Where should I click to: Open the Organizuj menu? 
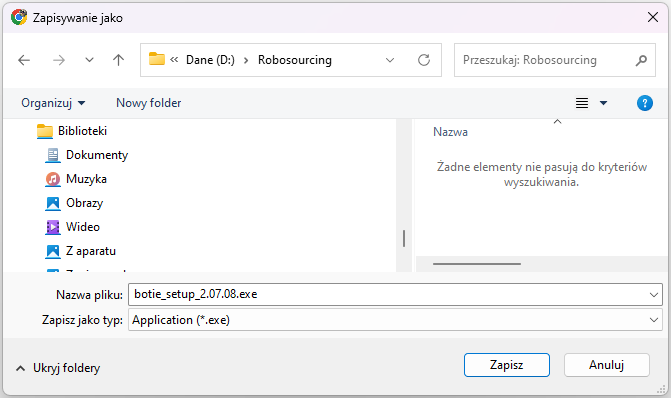(53, 103)
